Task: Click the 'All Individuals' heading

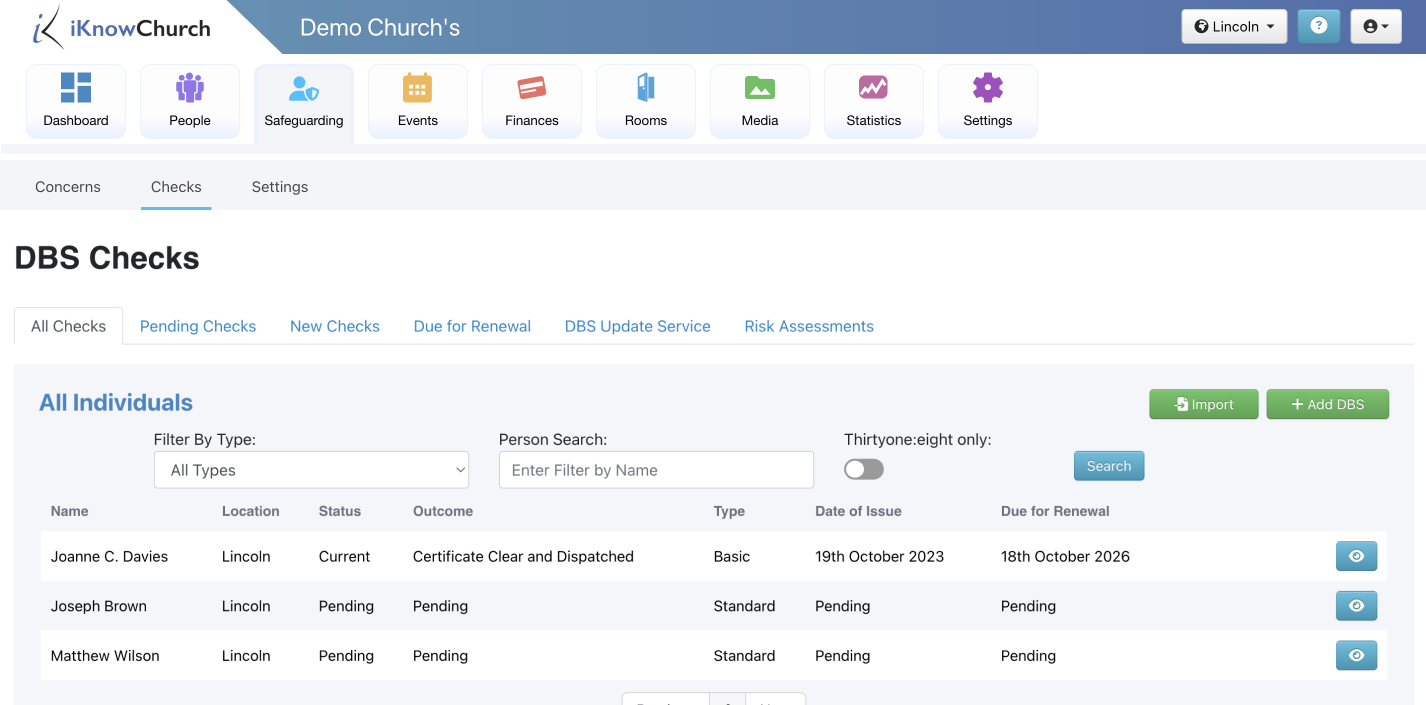Action: pyautogui.click(x=116, y=403)
